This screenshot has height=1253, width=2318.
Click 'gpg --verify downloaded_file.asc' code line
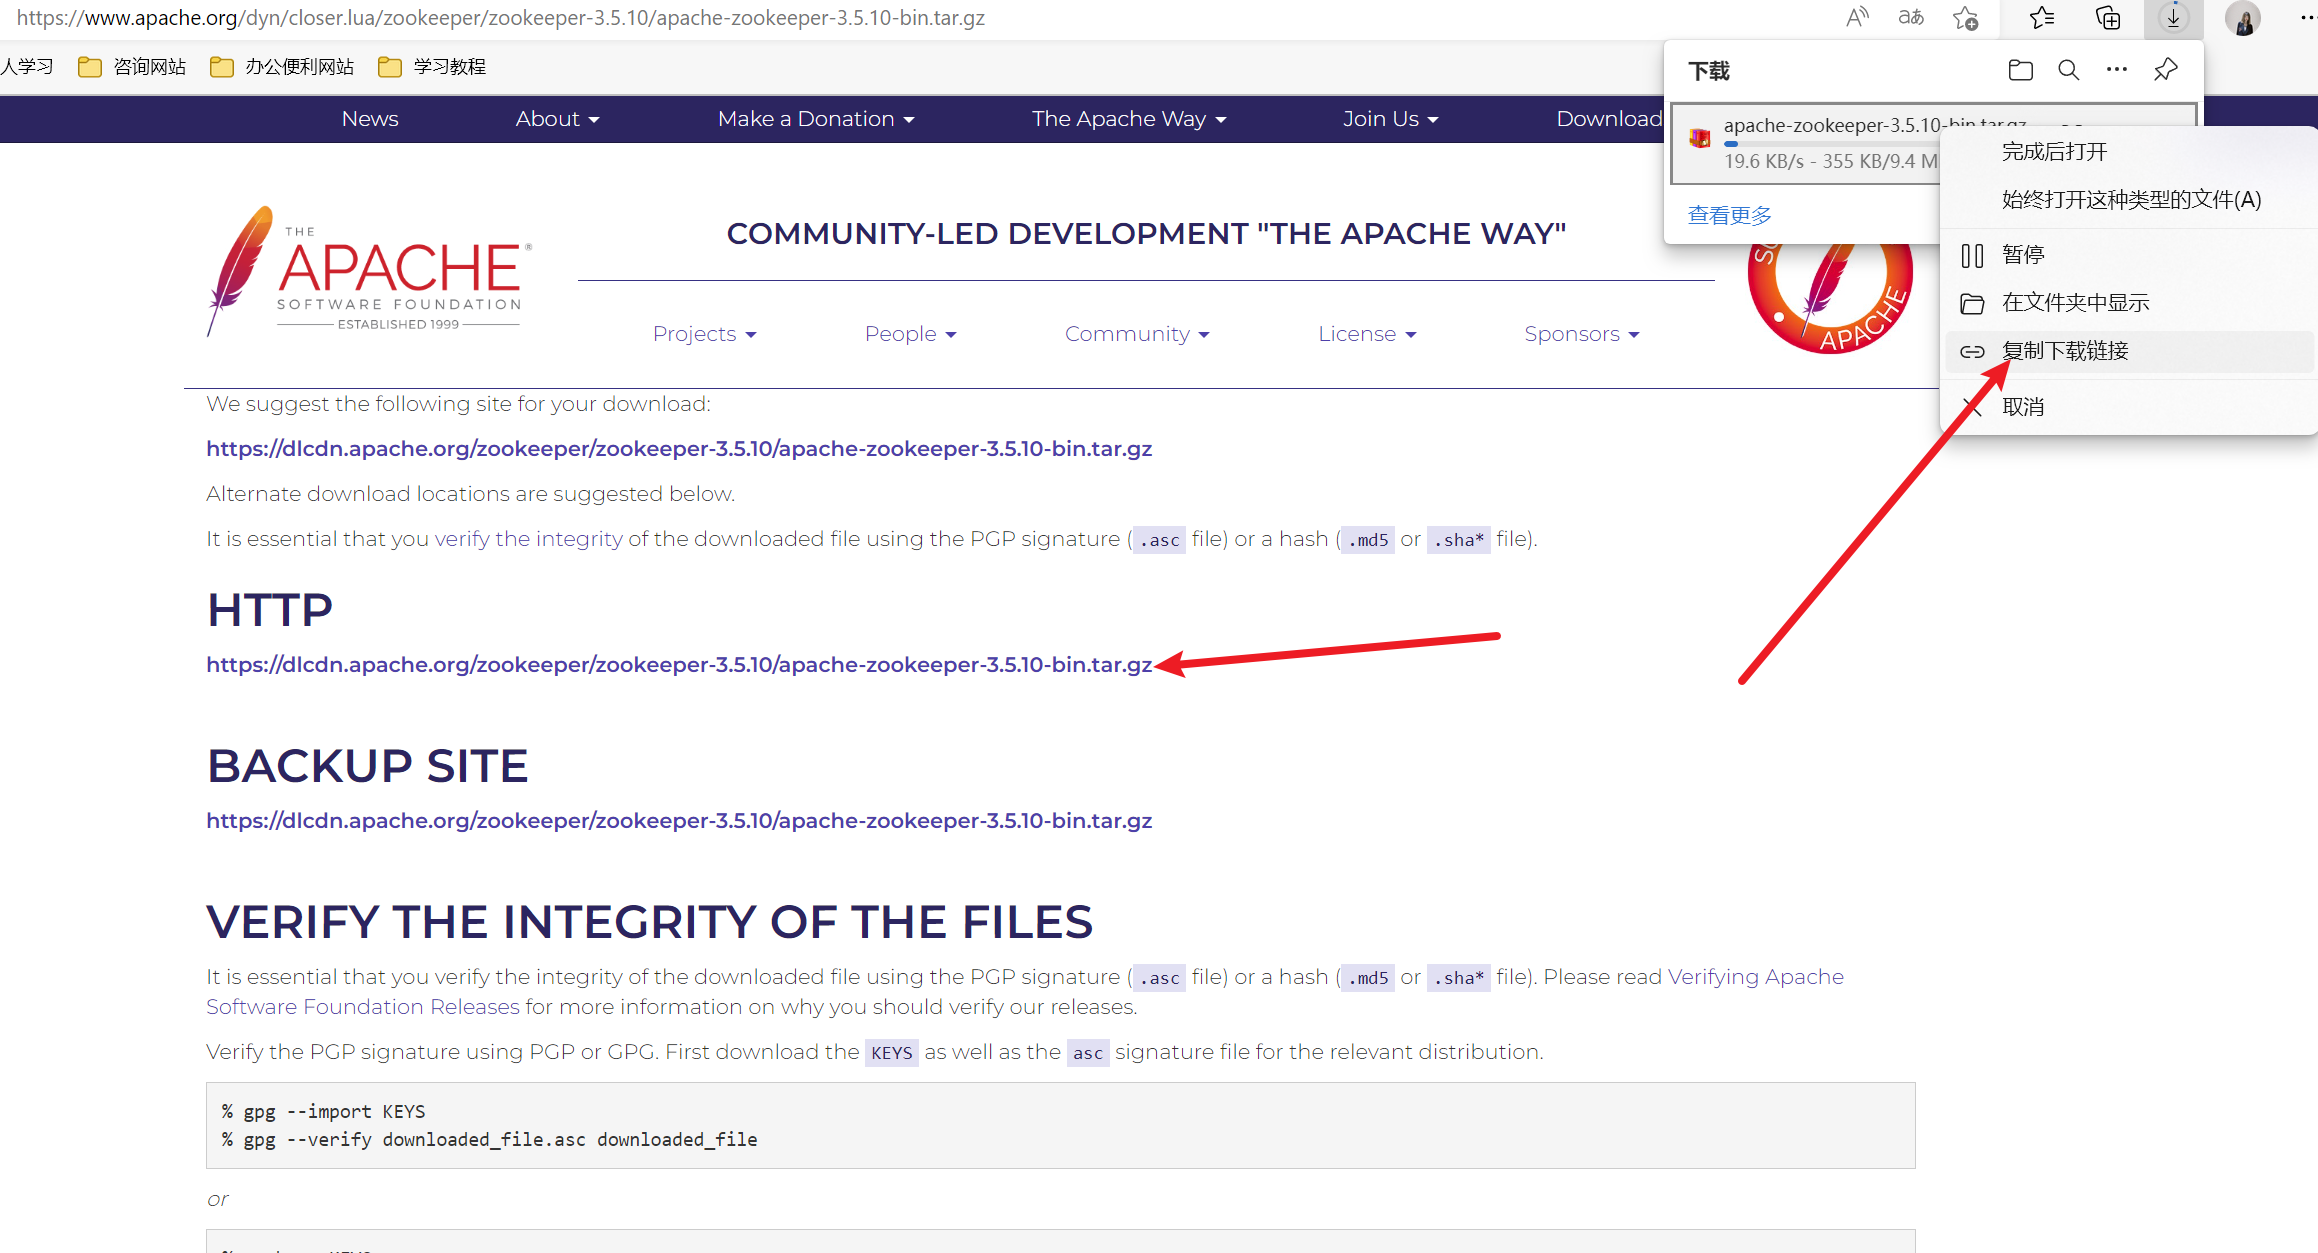pos(489,1140)
